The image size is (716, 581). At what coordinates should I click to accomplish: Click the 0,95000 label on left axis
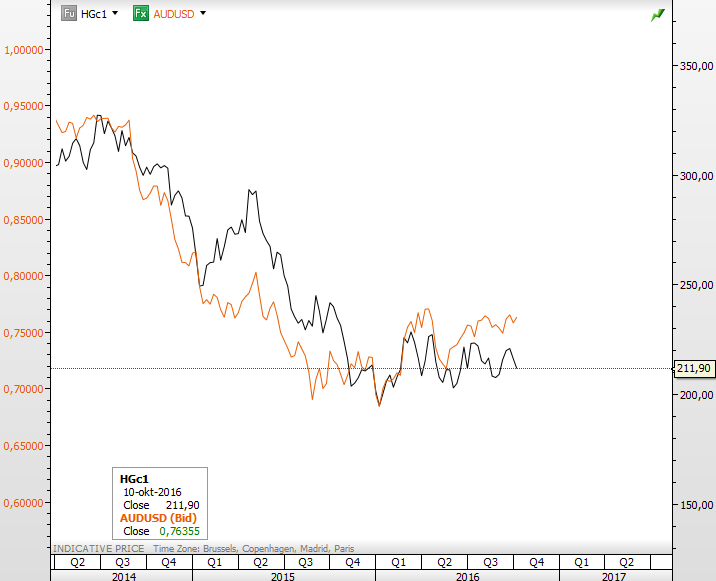[x=25, y=106]
